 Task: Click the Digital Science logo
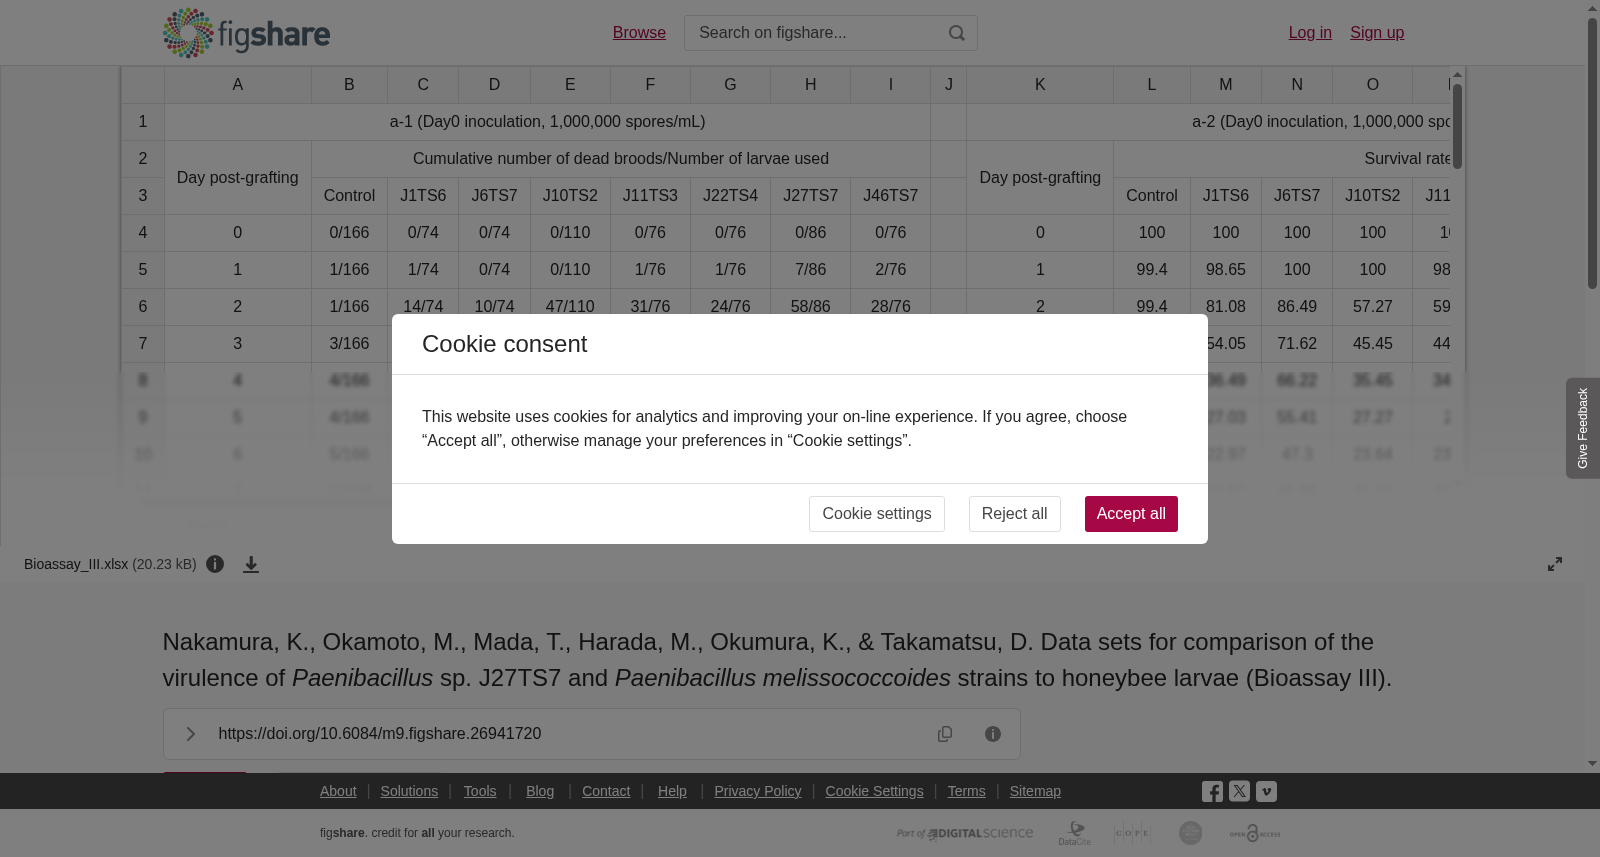(x=965, y=833)
